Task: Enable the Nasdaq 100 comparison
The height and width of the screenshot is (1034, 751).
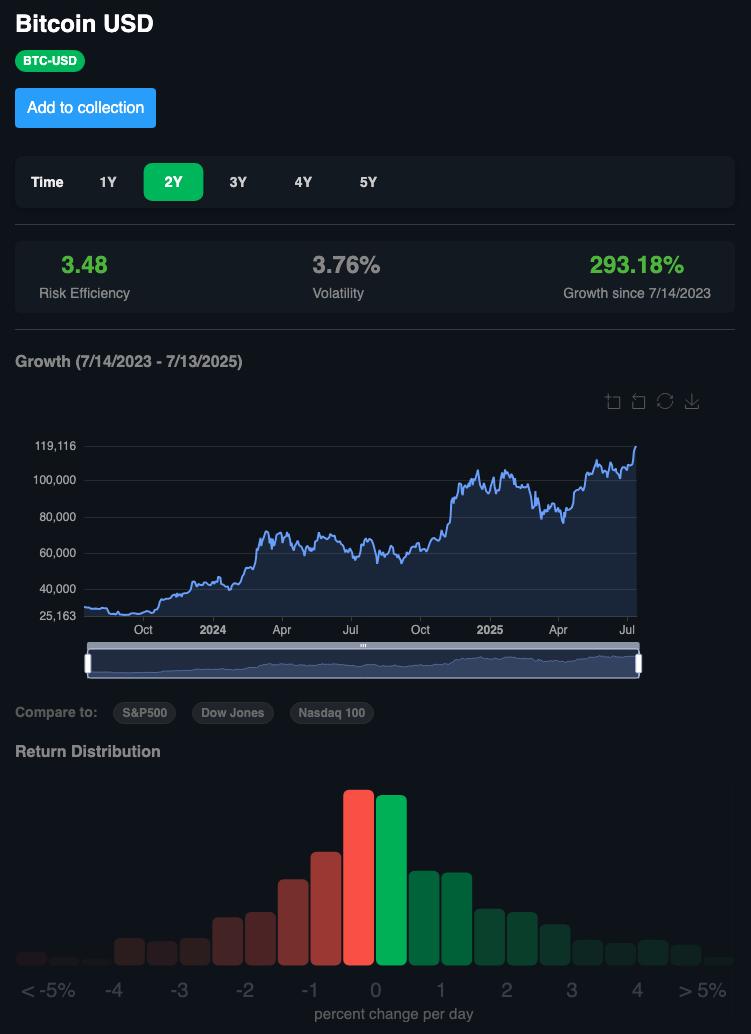Action: 331,713
